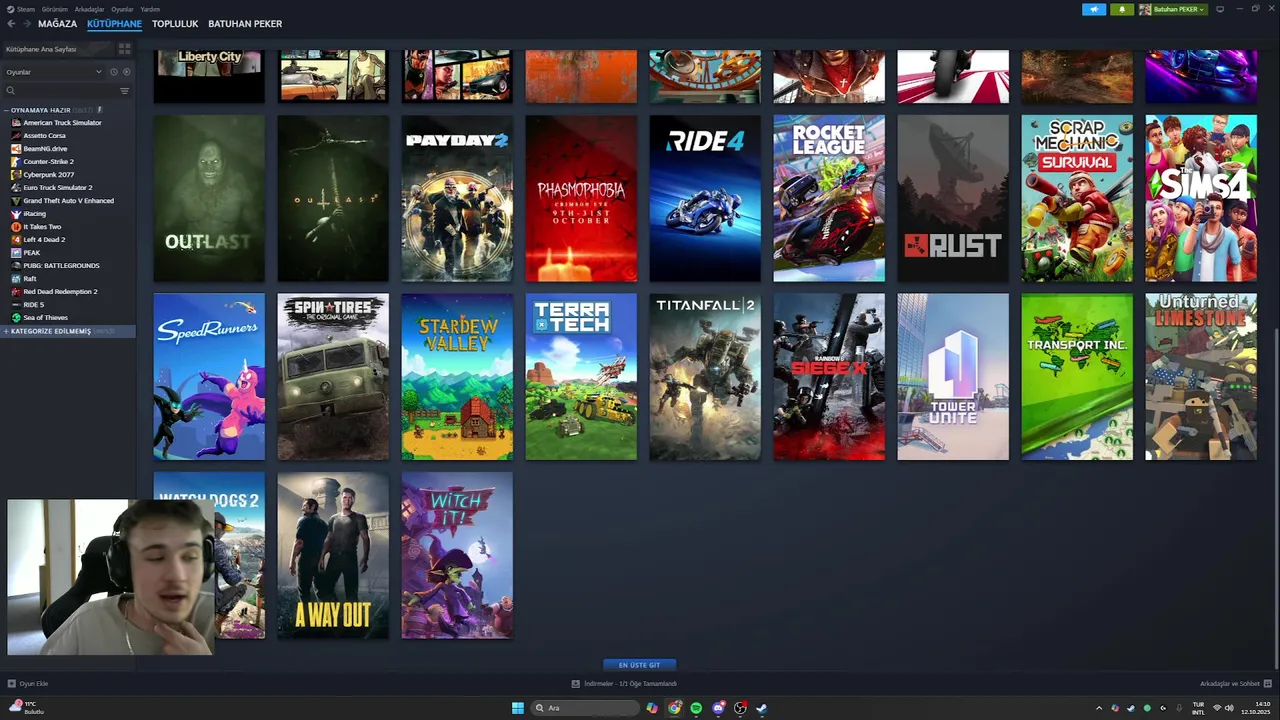Open the Oyunlar filter dropdown
The image size is (1280, 720).
(54, 72)
